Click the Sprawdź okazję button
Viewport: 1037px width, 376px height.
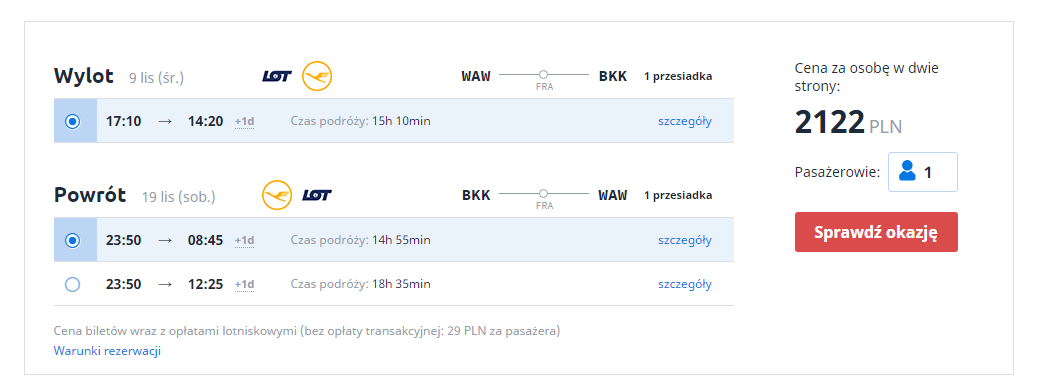(x=876, y=232)
